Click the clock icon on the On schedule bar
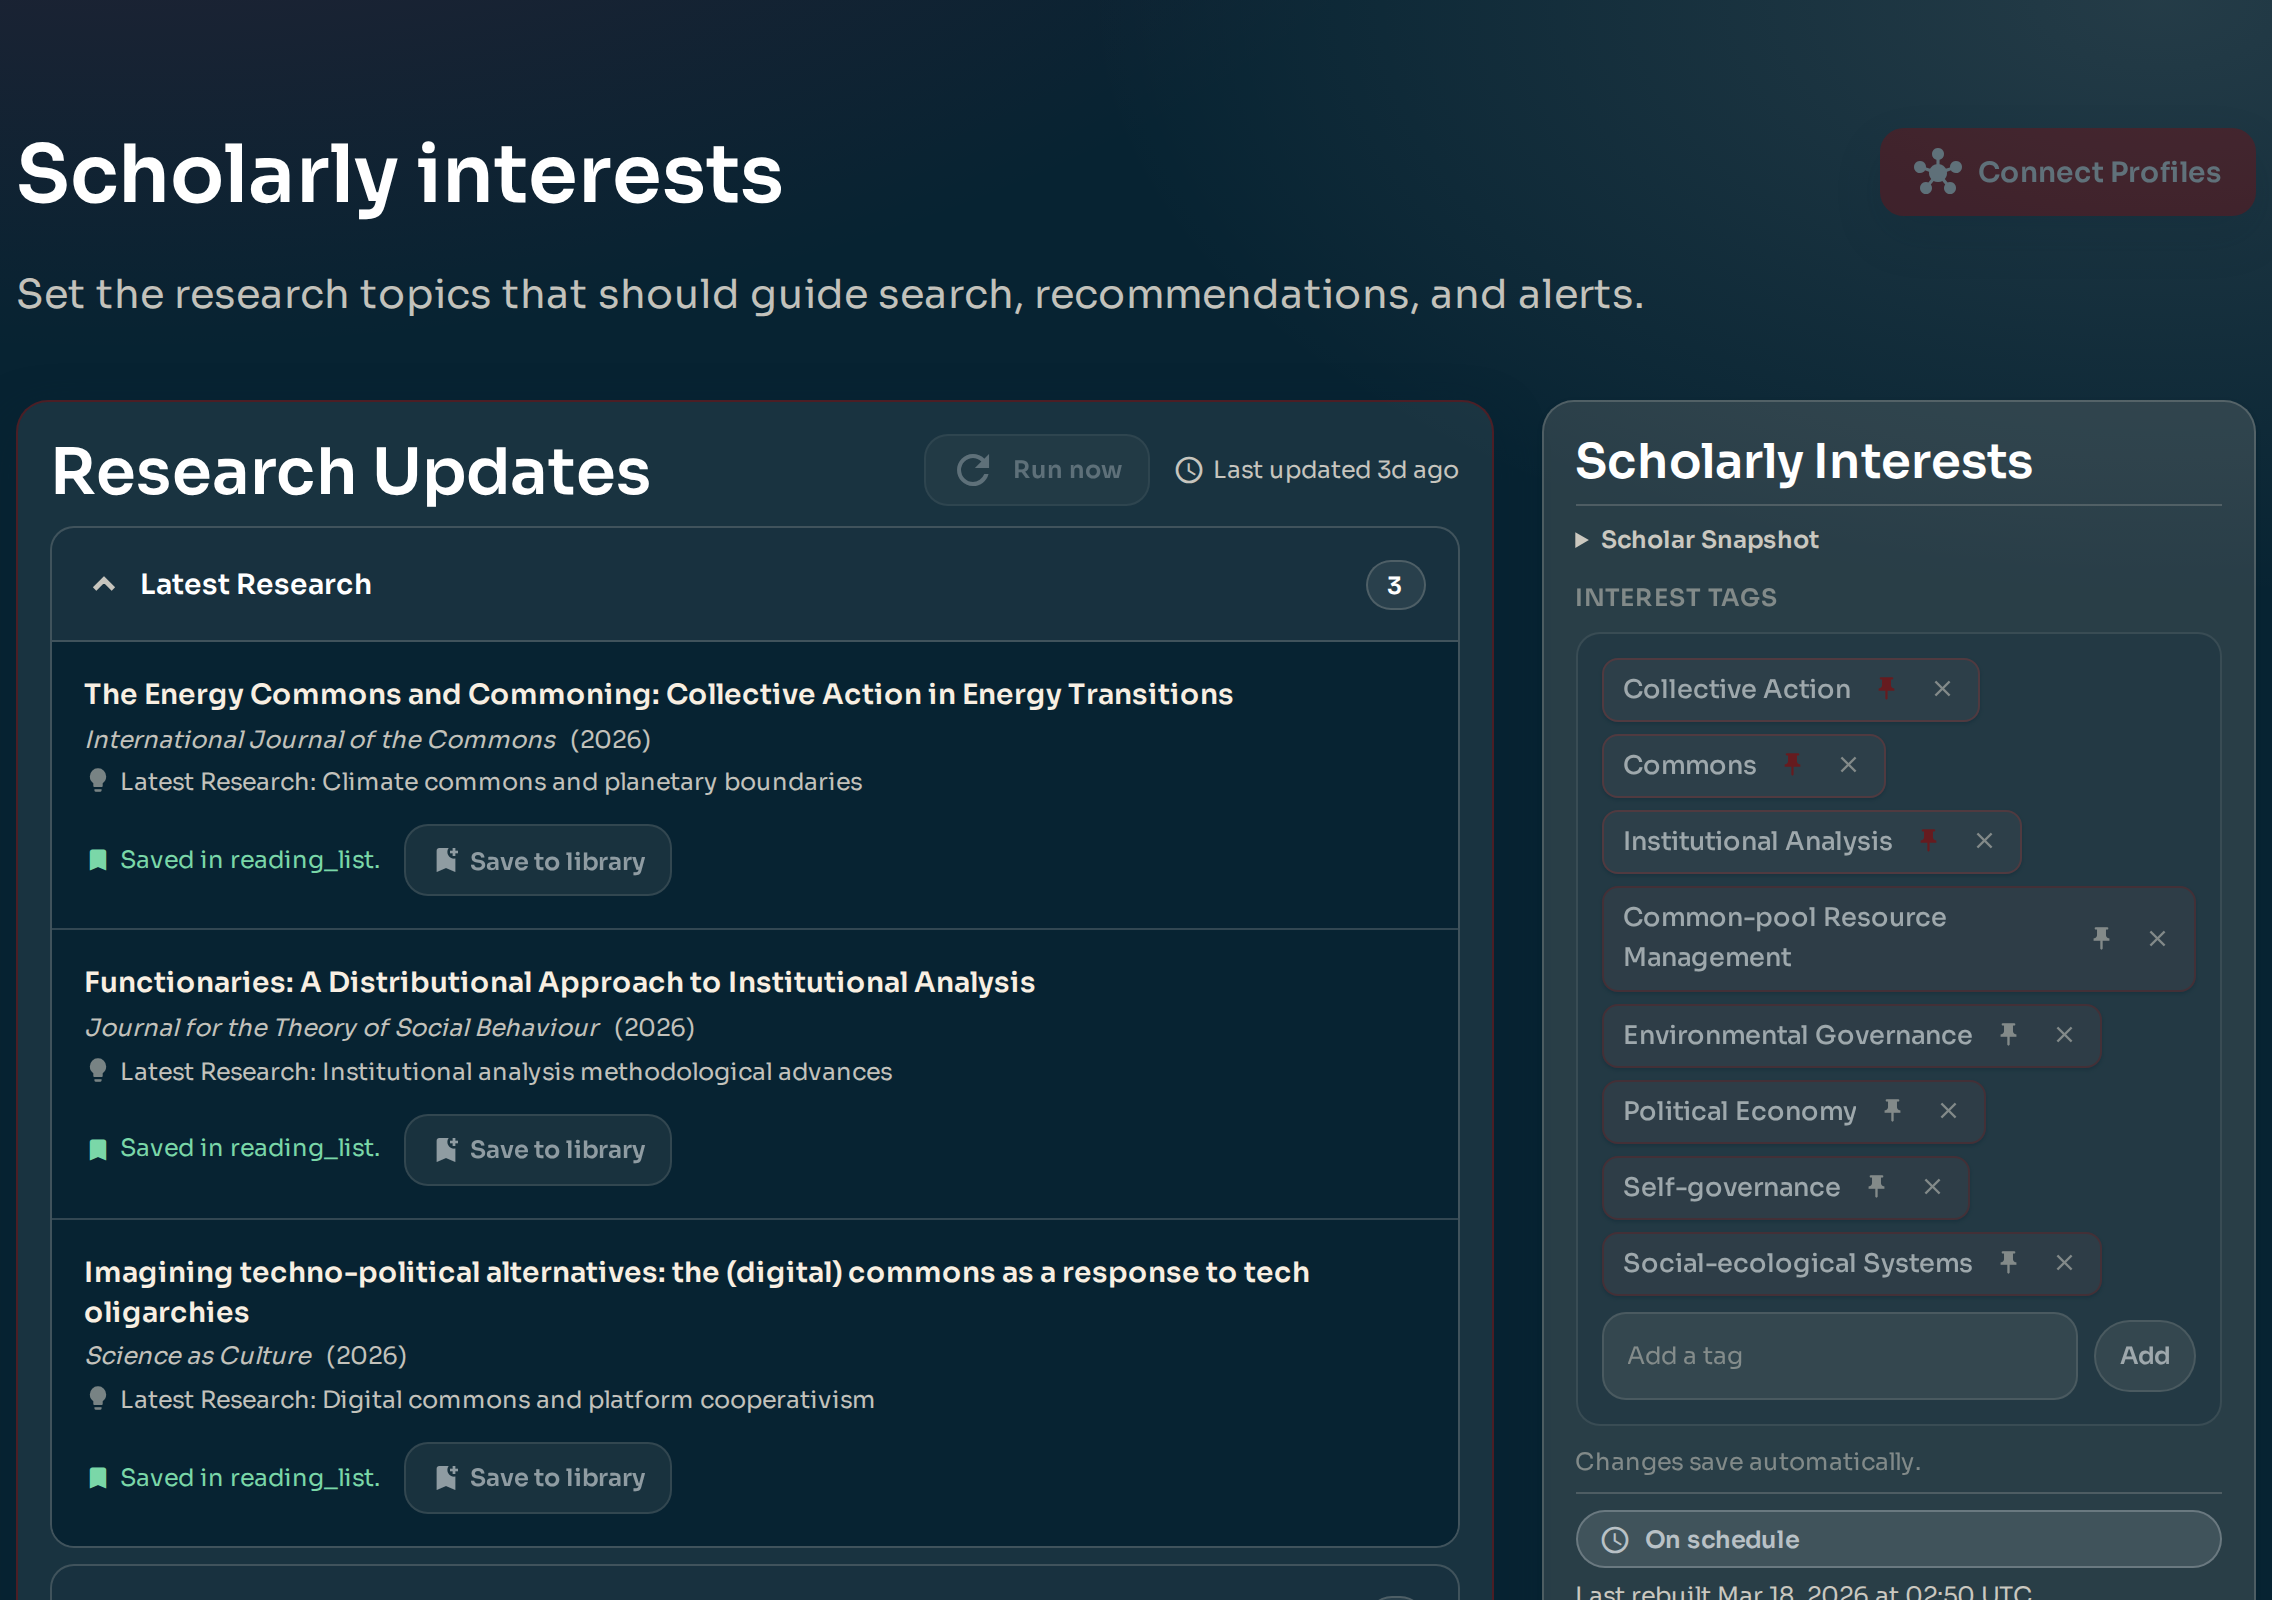This screenshot has height=1600, width=2272. pos(1617,1539)
